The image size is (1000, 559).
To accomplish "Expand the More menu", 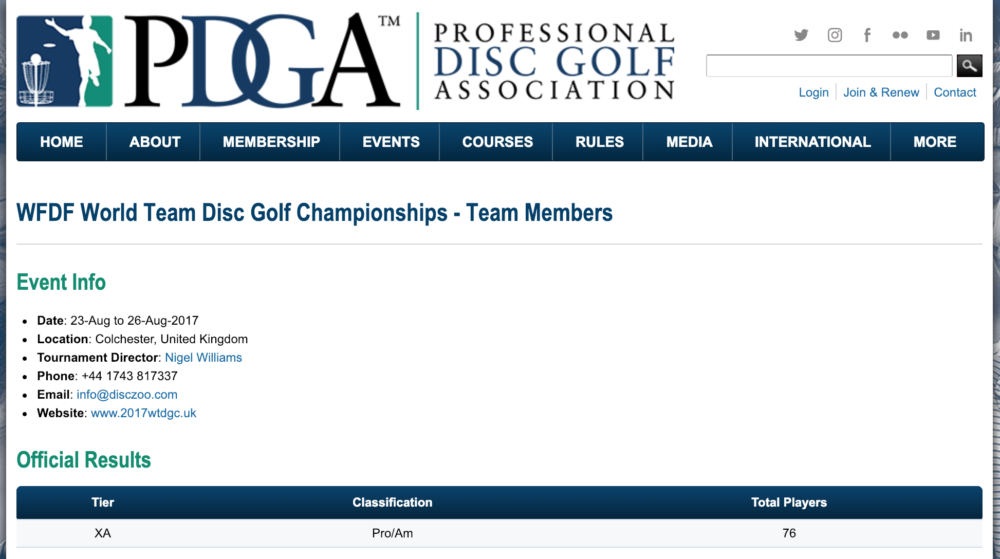I will pos(935,142).
